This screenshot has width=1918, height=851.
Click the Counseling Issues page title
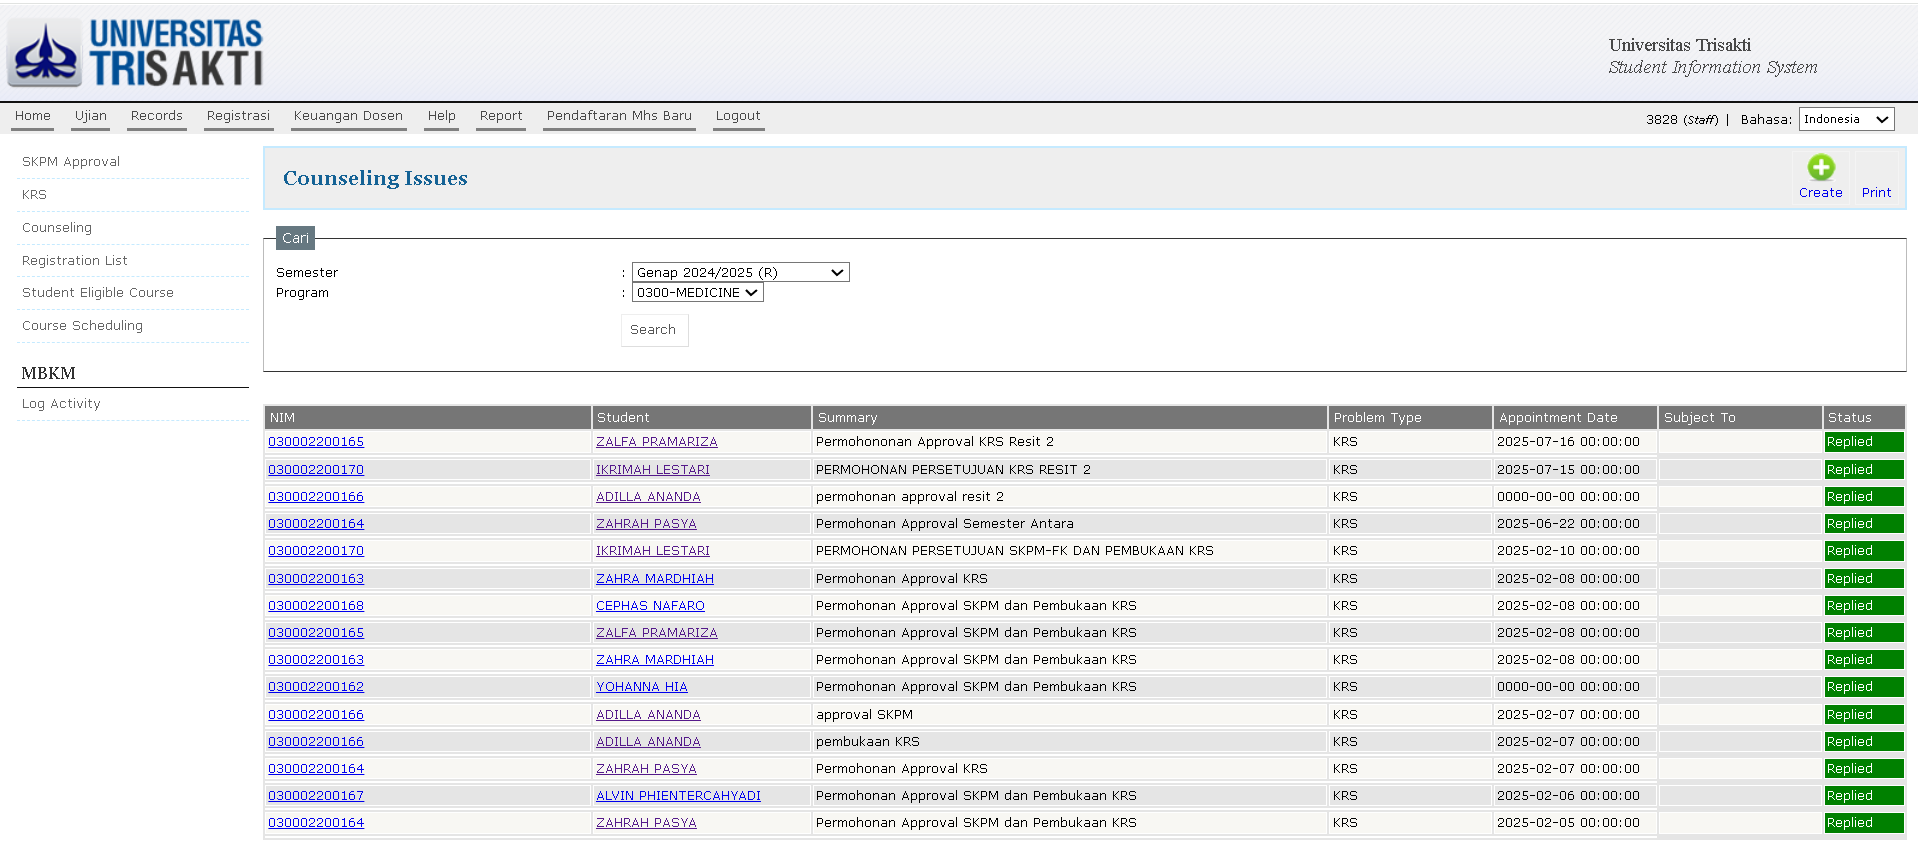point(375,178)
